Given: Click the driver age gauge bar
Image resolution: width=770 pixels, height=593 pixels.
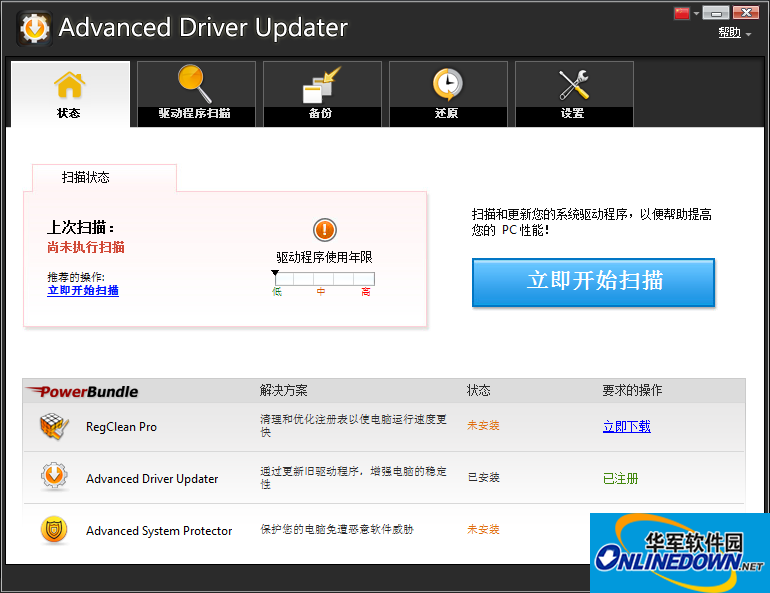Looking at the screenshot, I should (325, 279).
